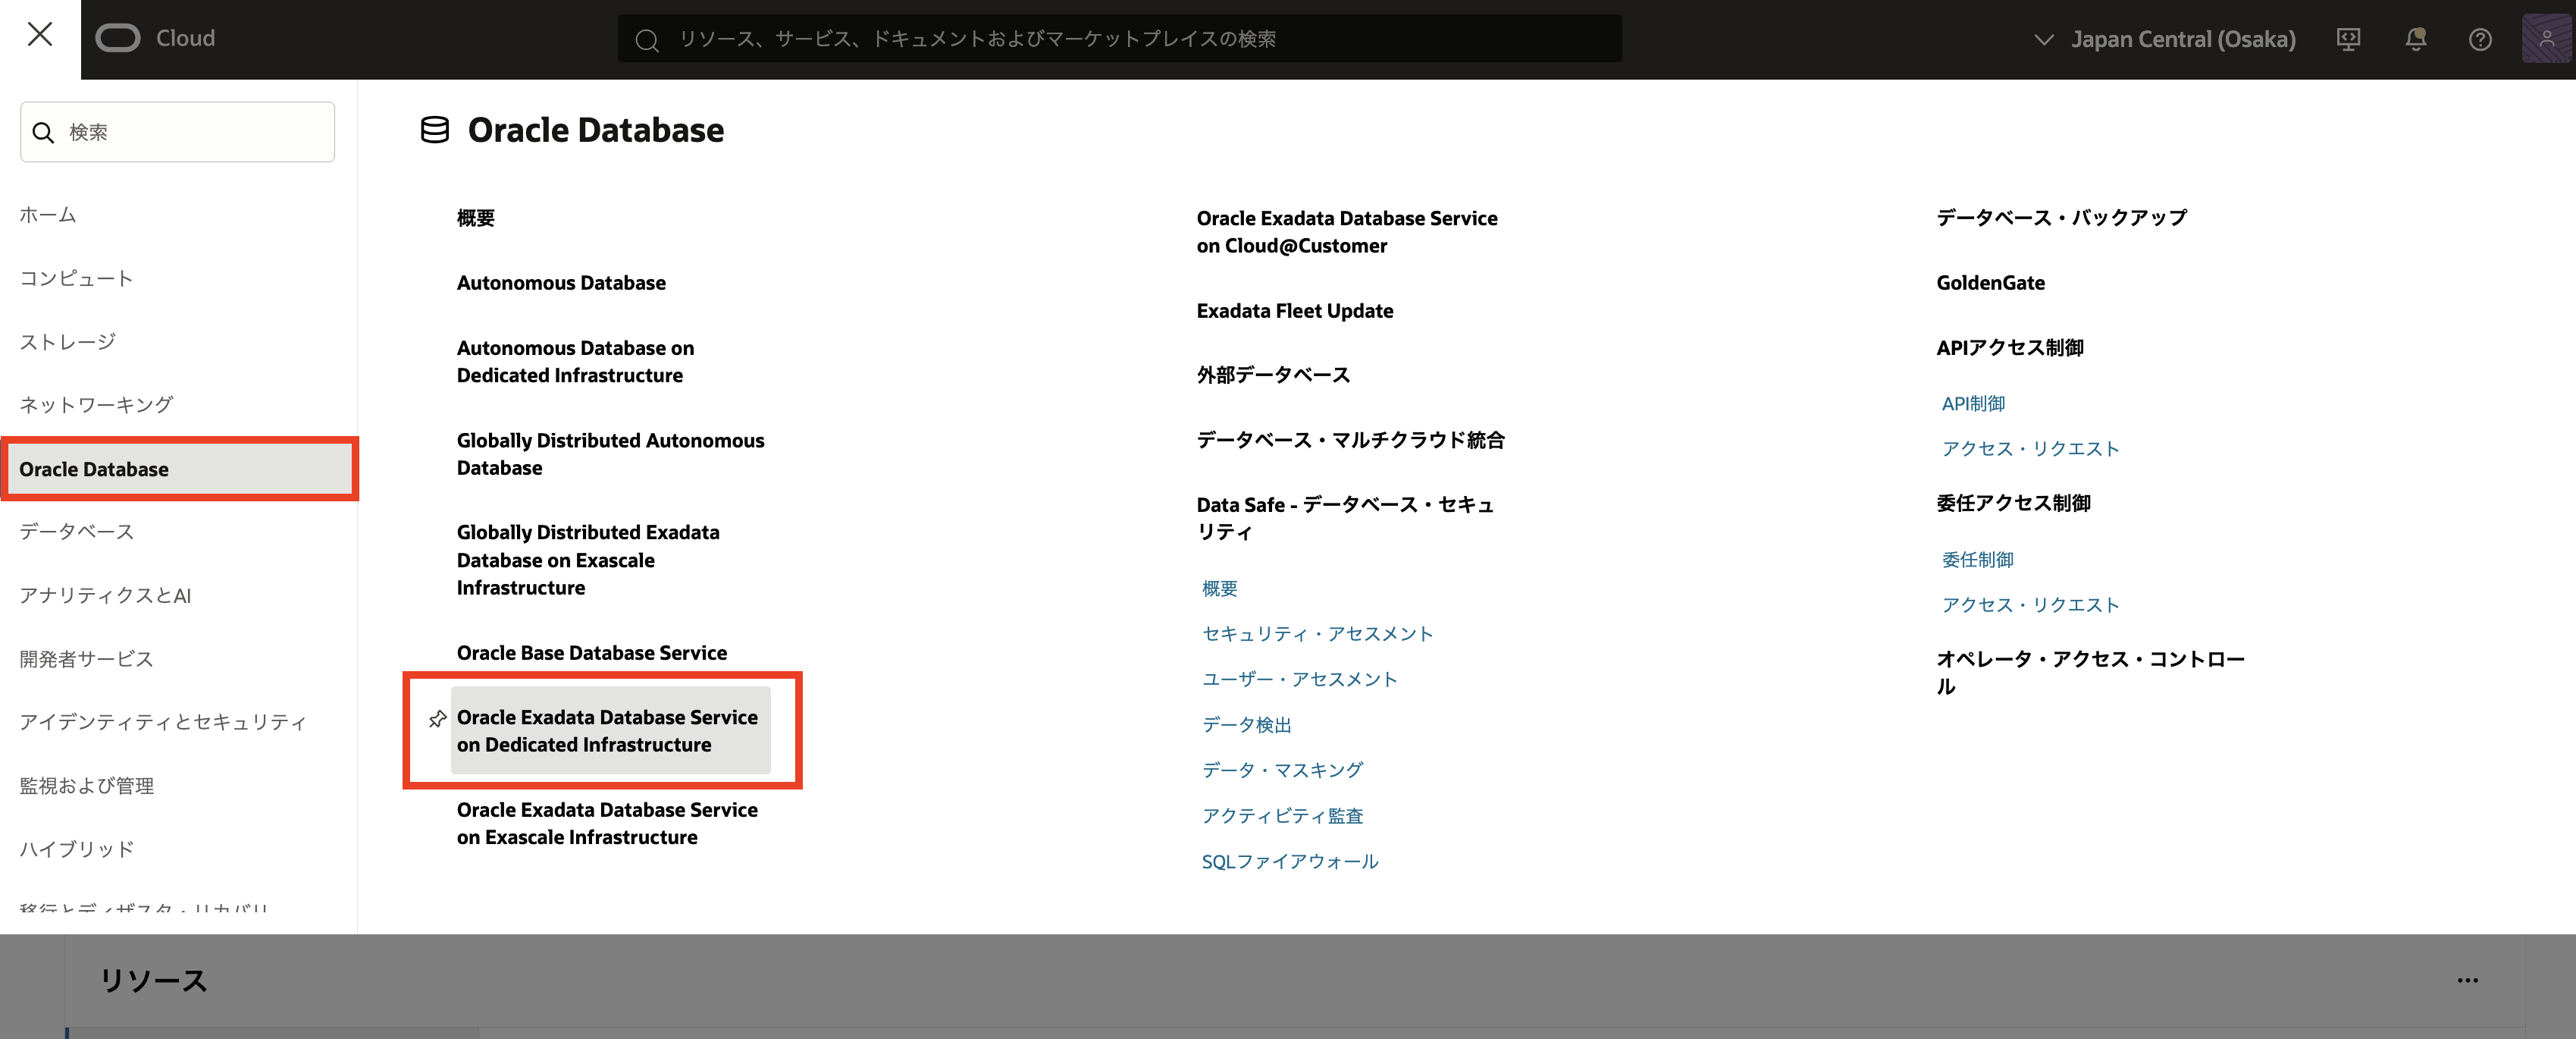Open Exadata Database Service on Exascale Infrastructure
2576x1039 pixels.
coord(607,824)
